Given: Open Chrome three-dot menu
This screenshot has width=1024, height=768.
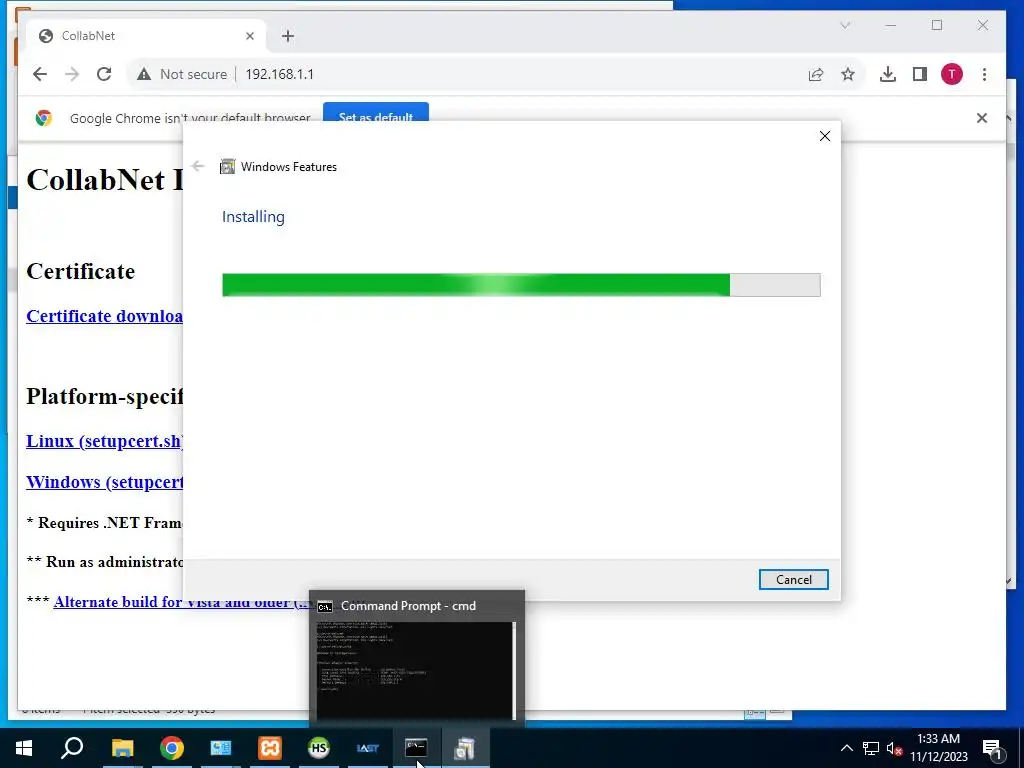Looking at the screenshot, I should 984,74.
